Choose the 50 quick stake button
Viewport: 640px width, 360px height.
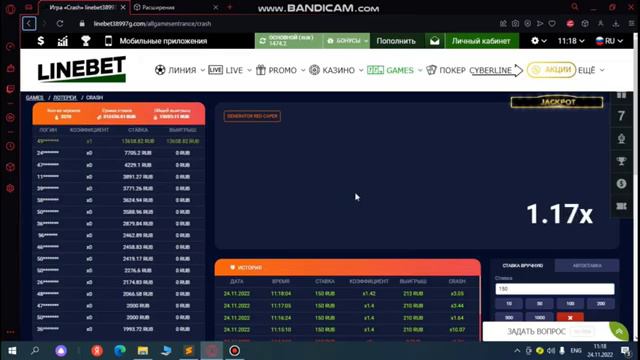pos(540,304)
